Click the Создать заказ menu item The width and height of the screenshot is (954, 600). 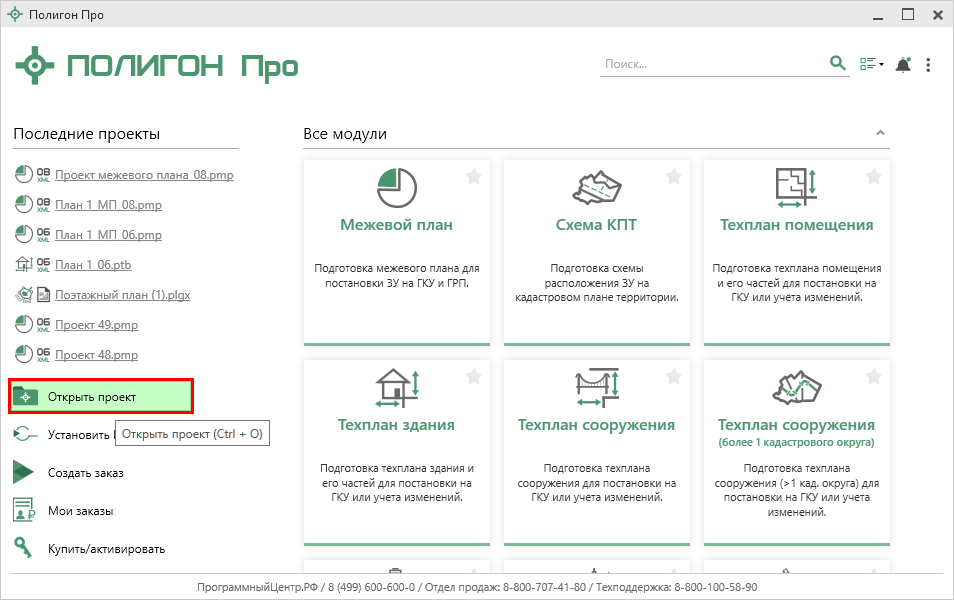tap(86, 473)
